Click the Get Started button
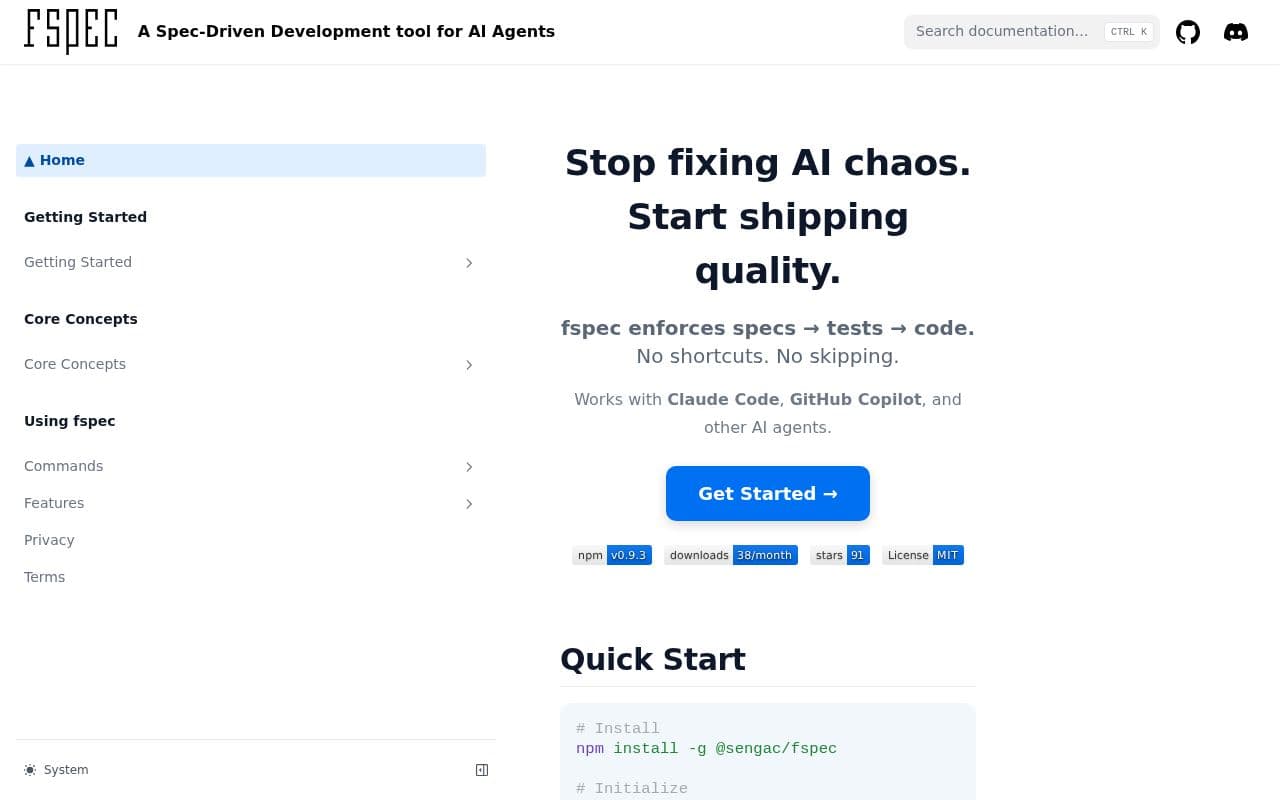The width and height of the screenshot is (1280, 800). [x=768, y=493]
